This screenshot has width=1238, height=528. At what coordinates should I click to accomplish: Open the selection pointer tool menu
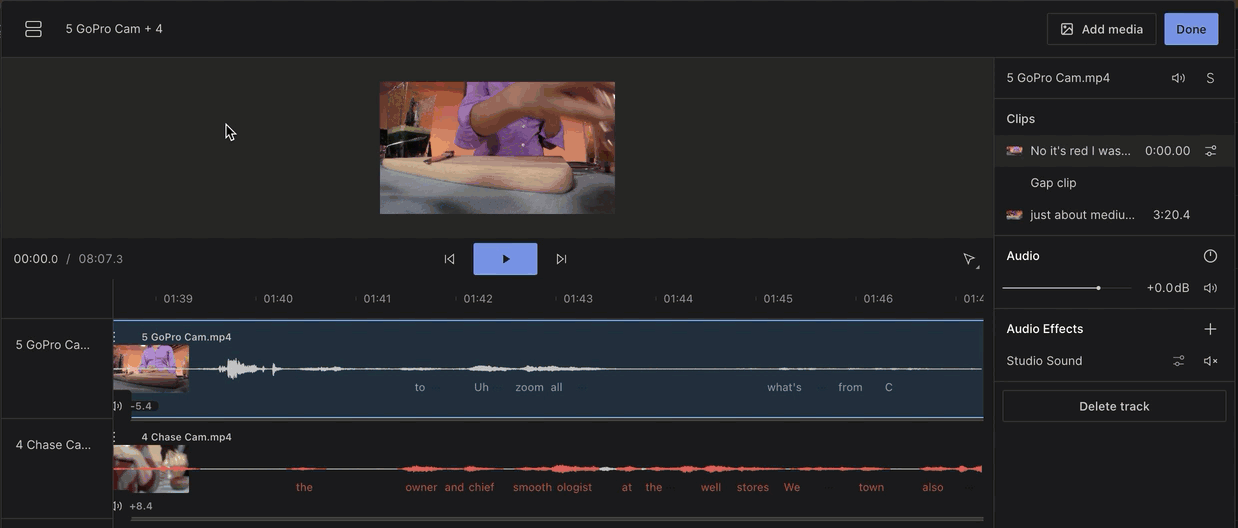coord(969,260)
